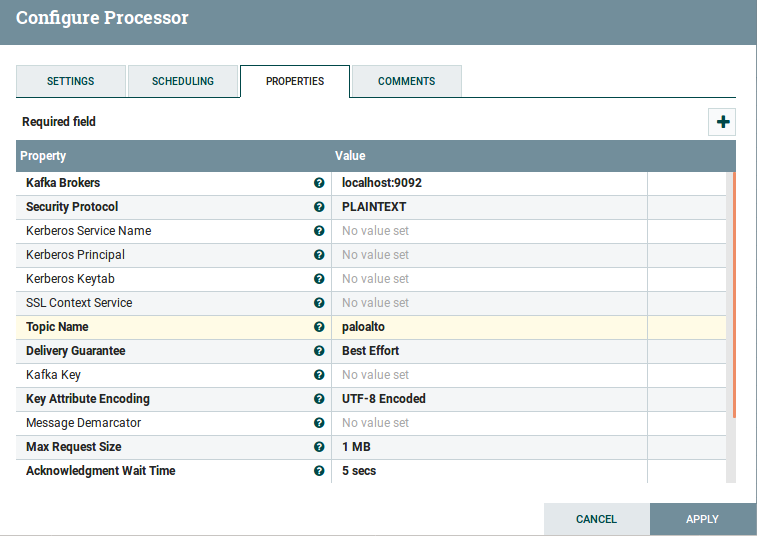This screenshot has height=536, width=757.
Task: Add a new property with plus button
Action: pyautogui.click(x=722, y=122)
